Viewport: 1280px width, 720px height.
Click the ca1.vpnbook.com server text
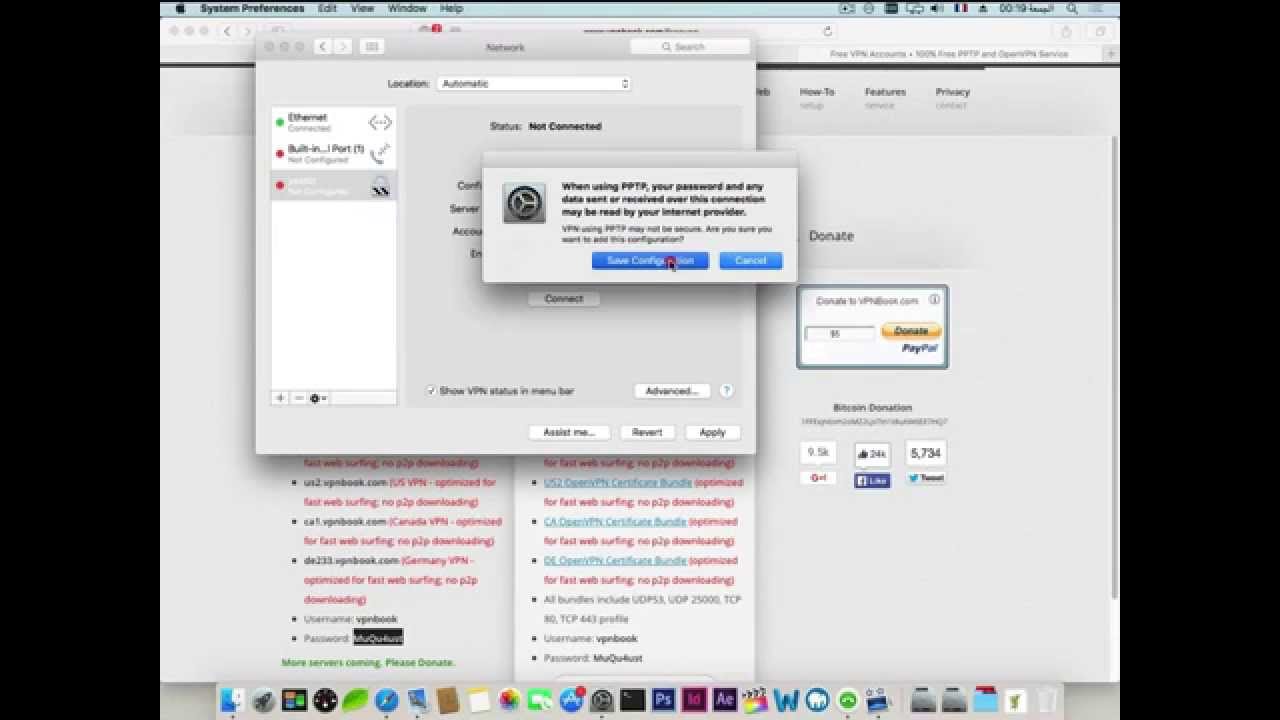345,521
